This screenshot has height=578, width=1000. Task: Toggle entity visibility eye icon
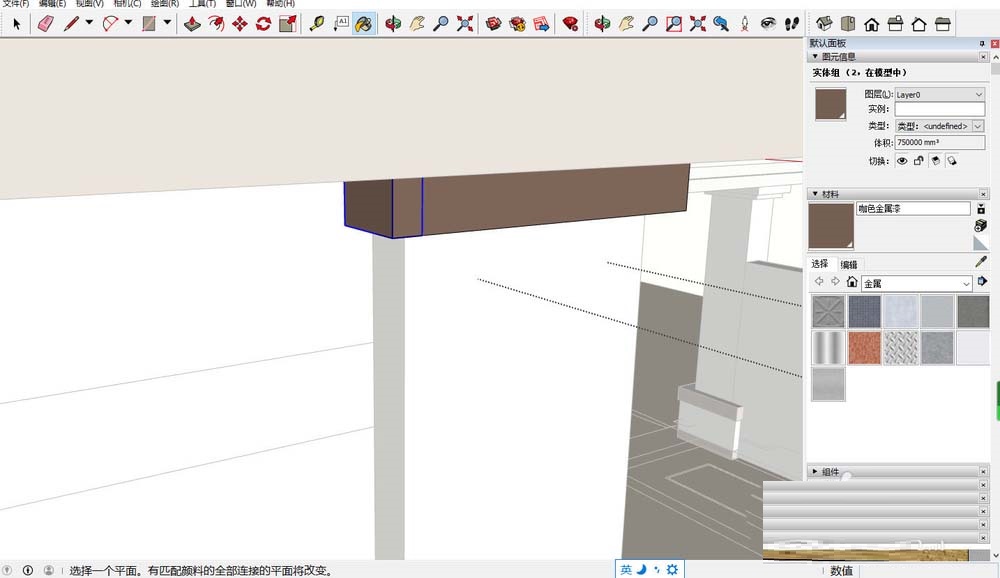click(x=902, y=160)
